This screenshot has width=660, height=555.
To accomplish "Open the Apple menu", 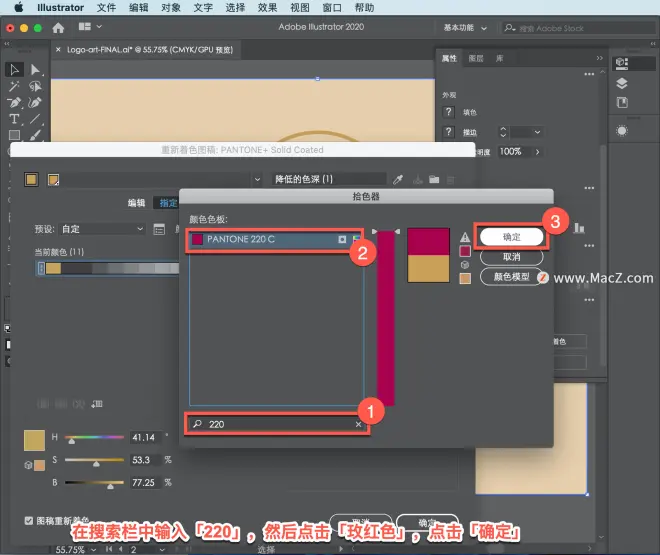I will (19, 7).
